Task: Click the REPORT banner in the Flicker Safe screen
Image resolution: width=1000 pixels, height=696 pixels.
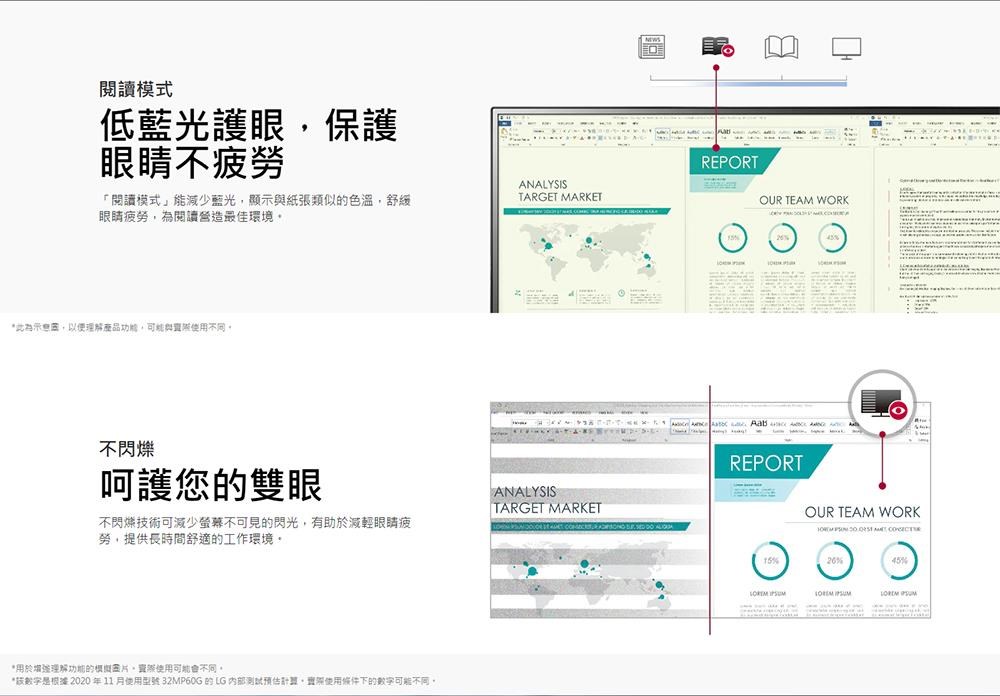Action: (766, 463)
